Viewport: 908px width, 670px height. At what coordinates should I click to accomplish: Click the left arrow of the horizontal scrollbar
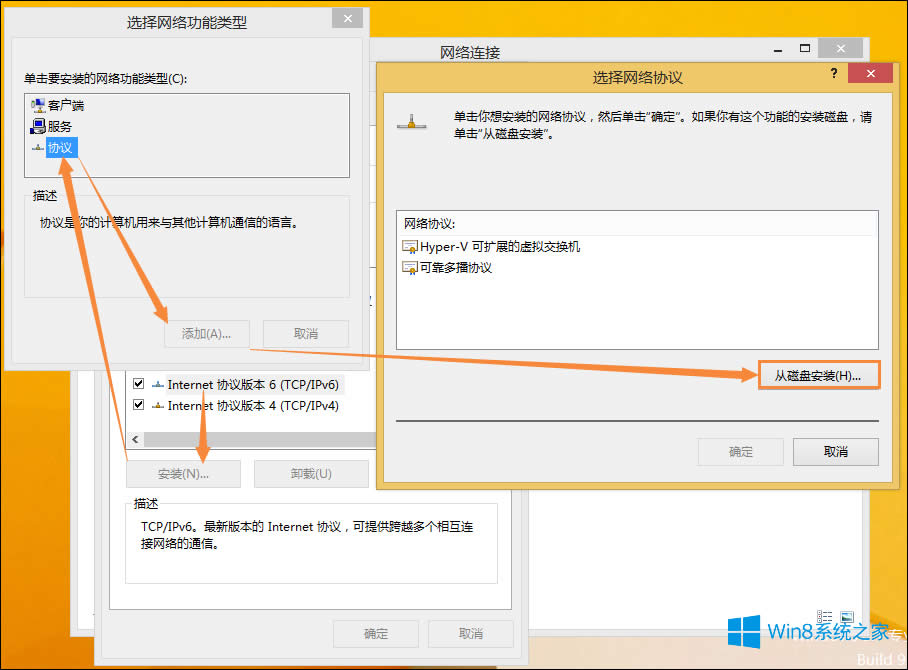pos(133,438)
